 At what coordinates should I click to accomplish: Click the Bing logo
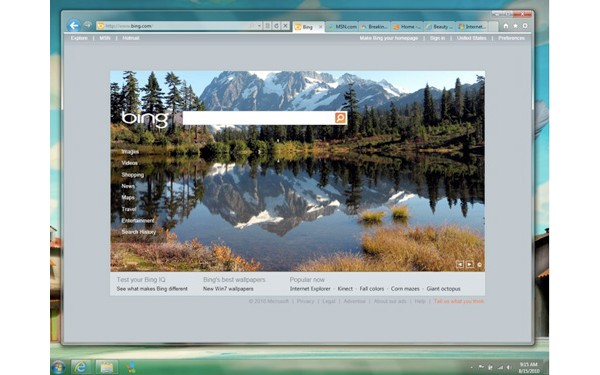tap(145, 119)
